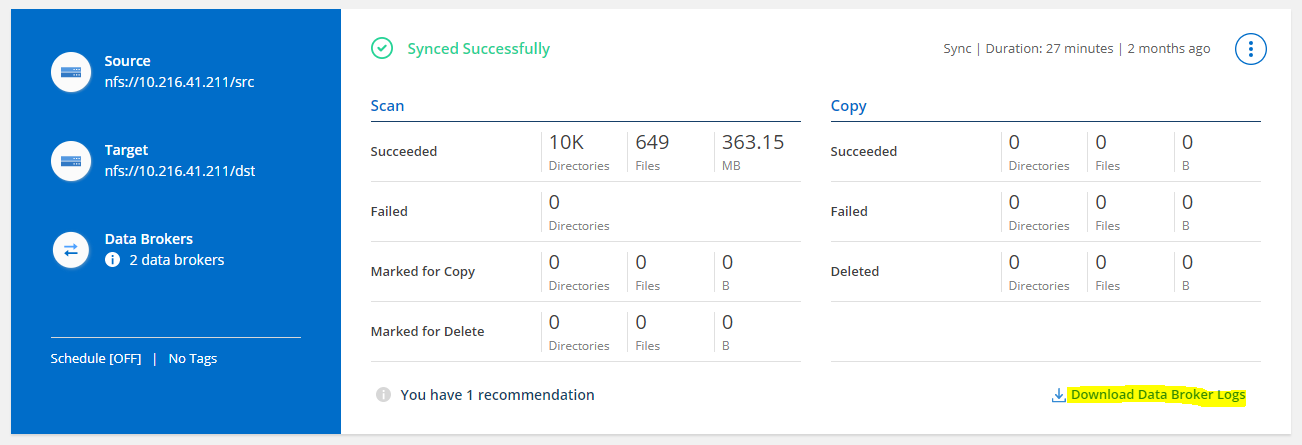Open the 1 recommendation message
Screen dimensions: 1302x445
(497, 395)
